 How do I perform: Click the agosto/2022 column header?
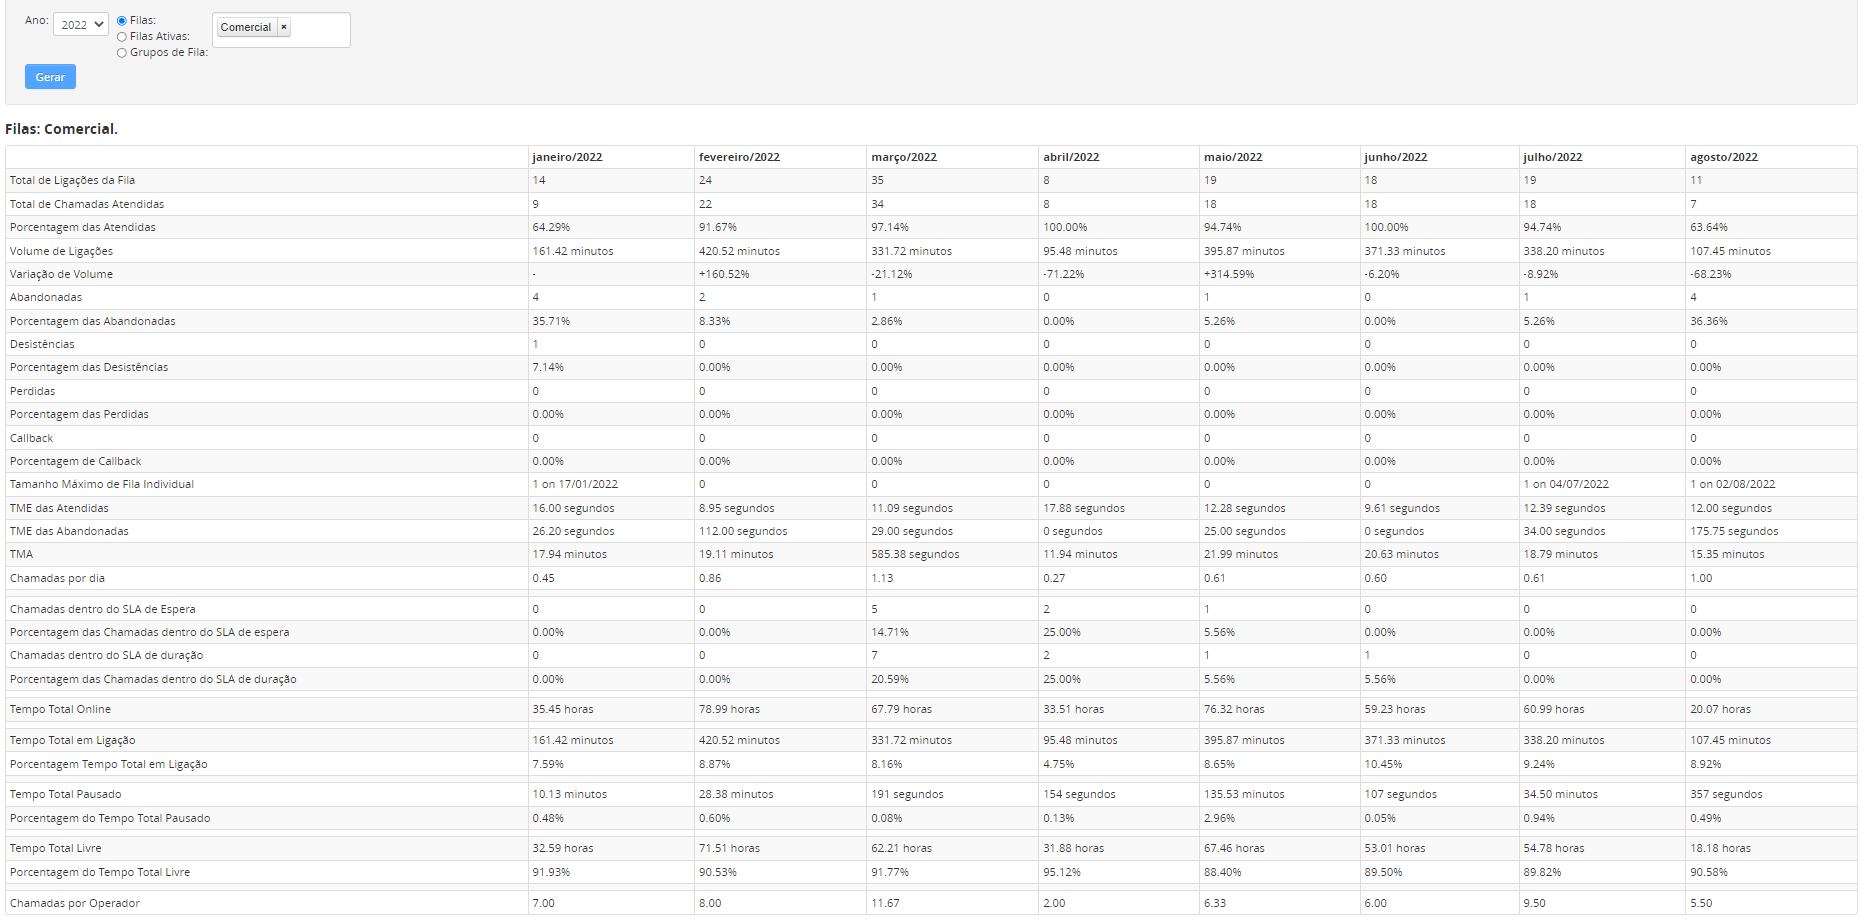[1724, 157]
